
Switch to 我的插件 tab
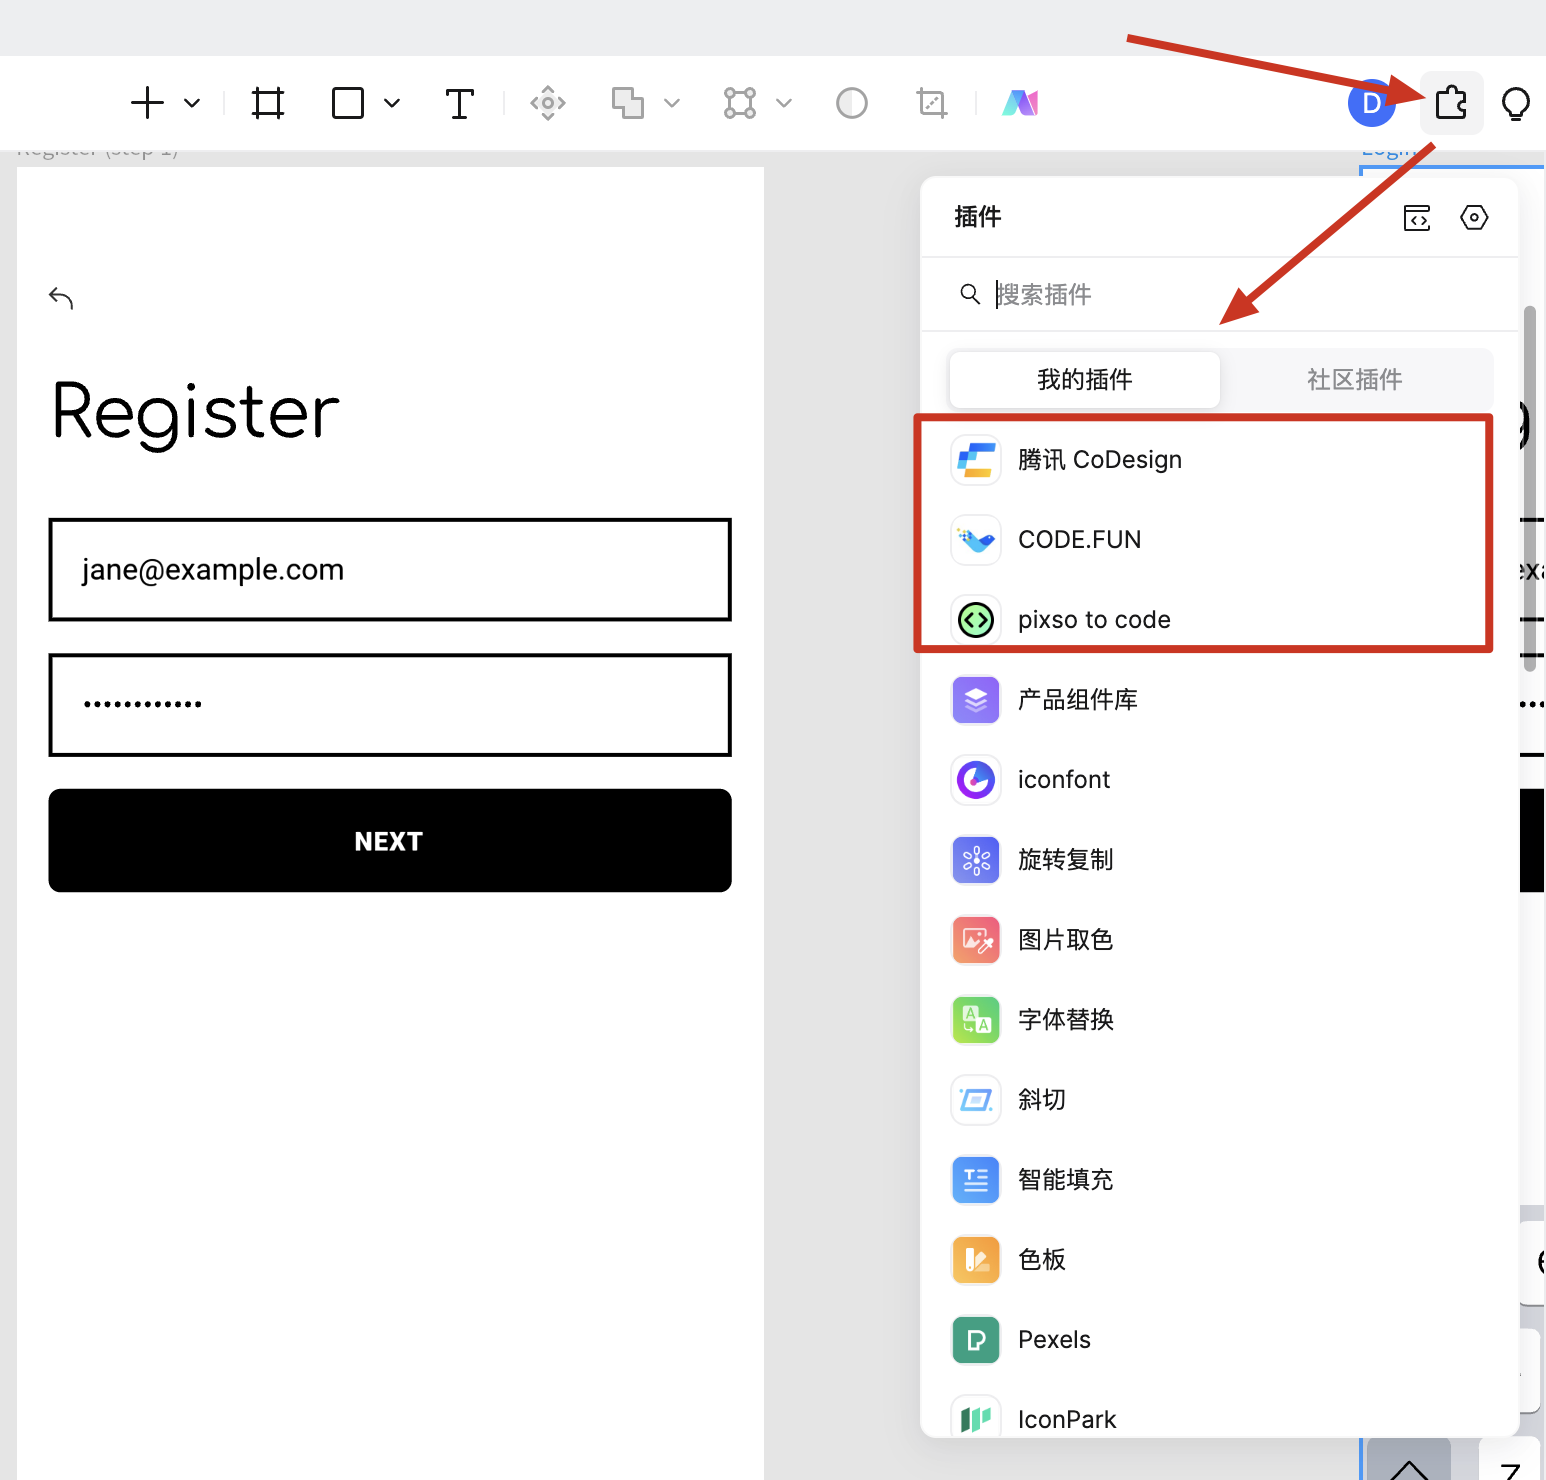coord(1084,379)
